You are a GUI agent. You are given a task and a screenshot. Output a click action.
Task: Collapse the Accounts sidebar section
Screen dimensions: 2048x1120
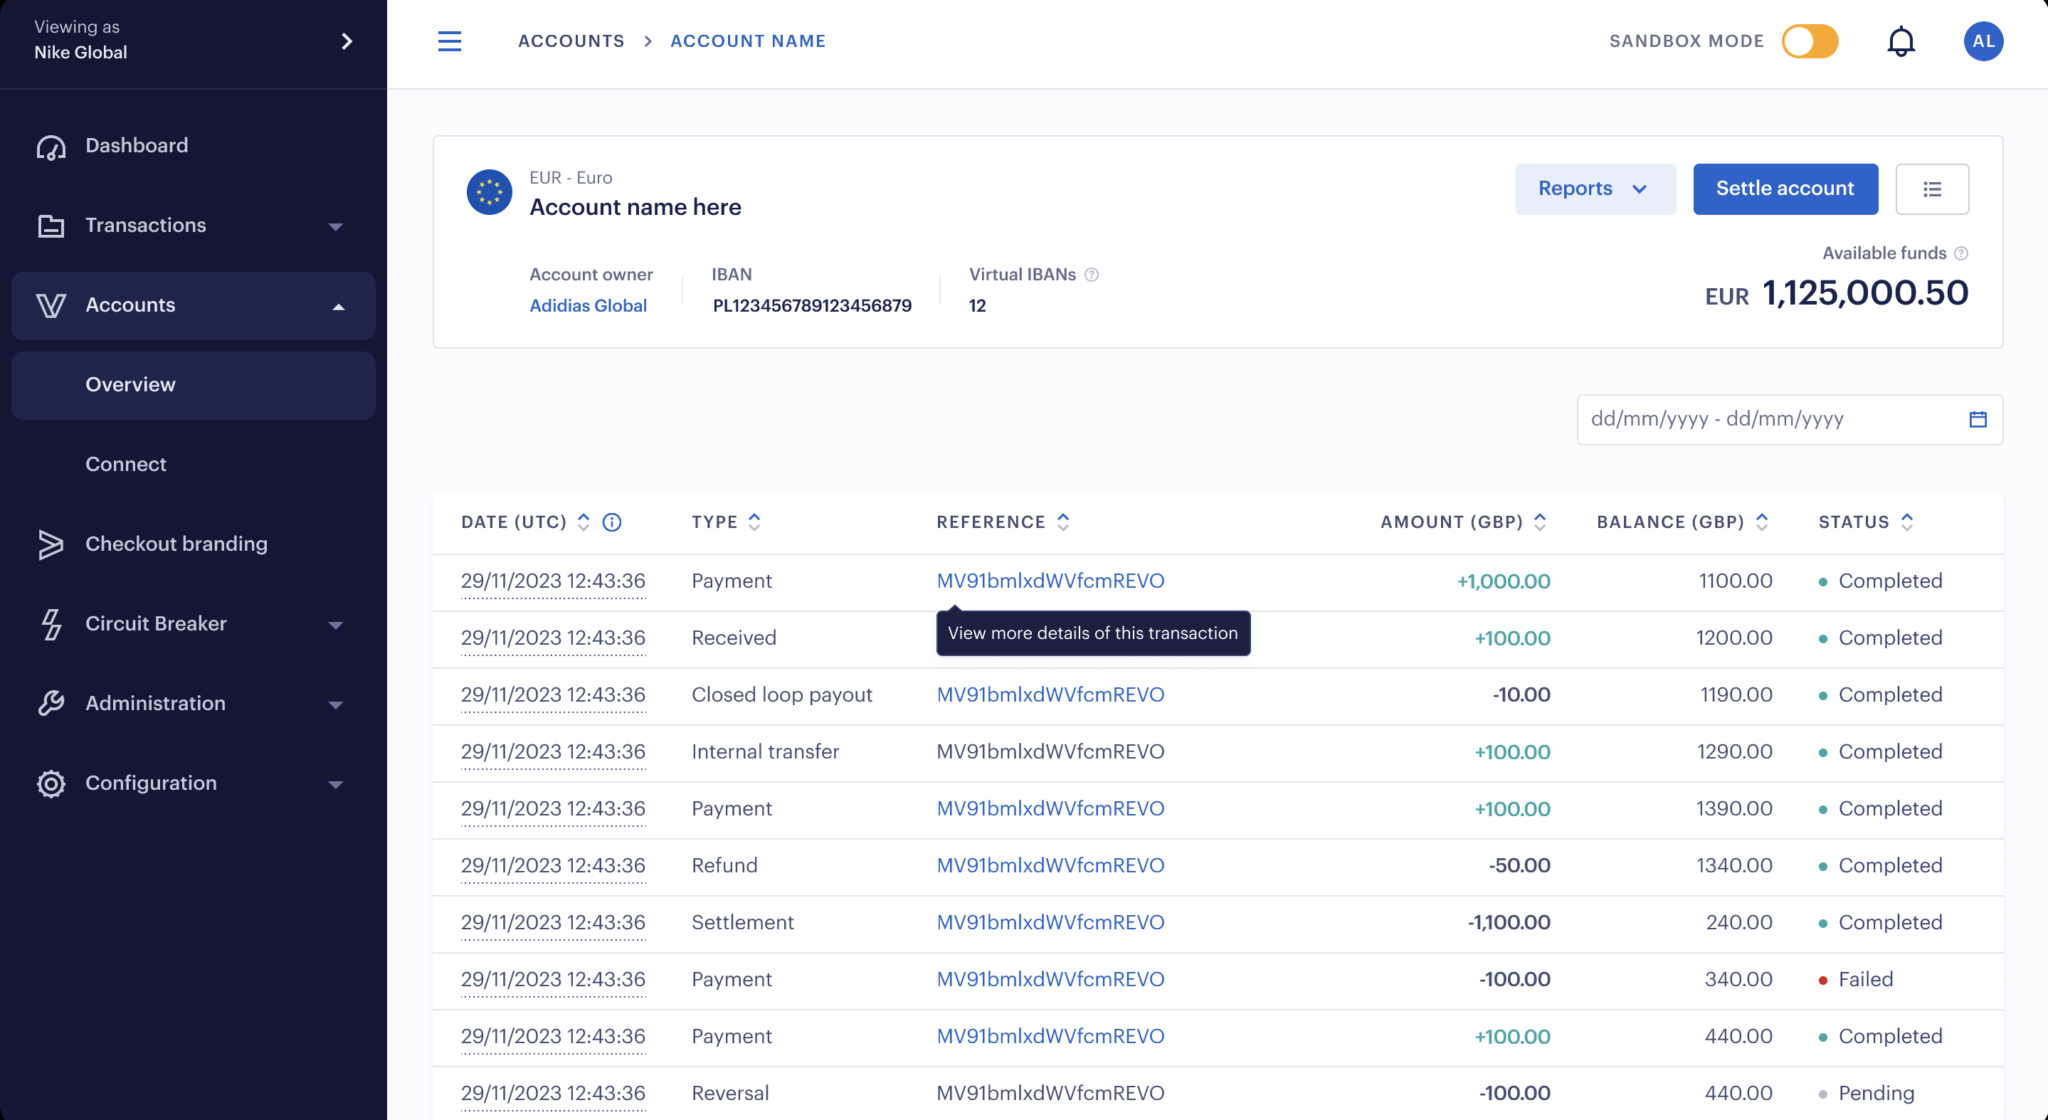tap(339, 306)
